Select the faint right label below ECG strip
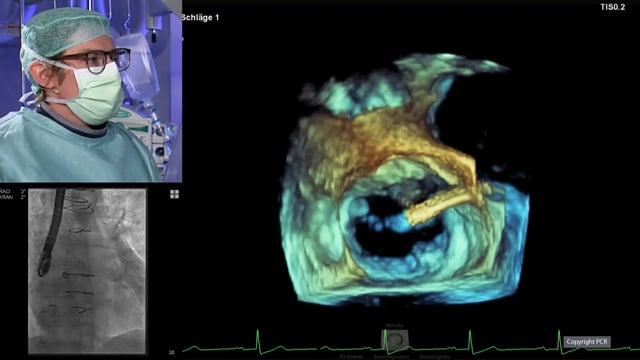640x360 pixels. (x=435, y=357)
